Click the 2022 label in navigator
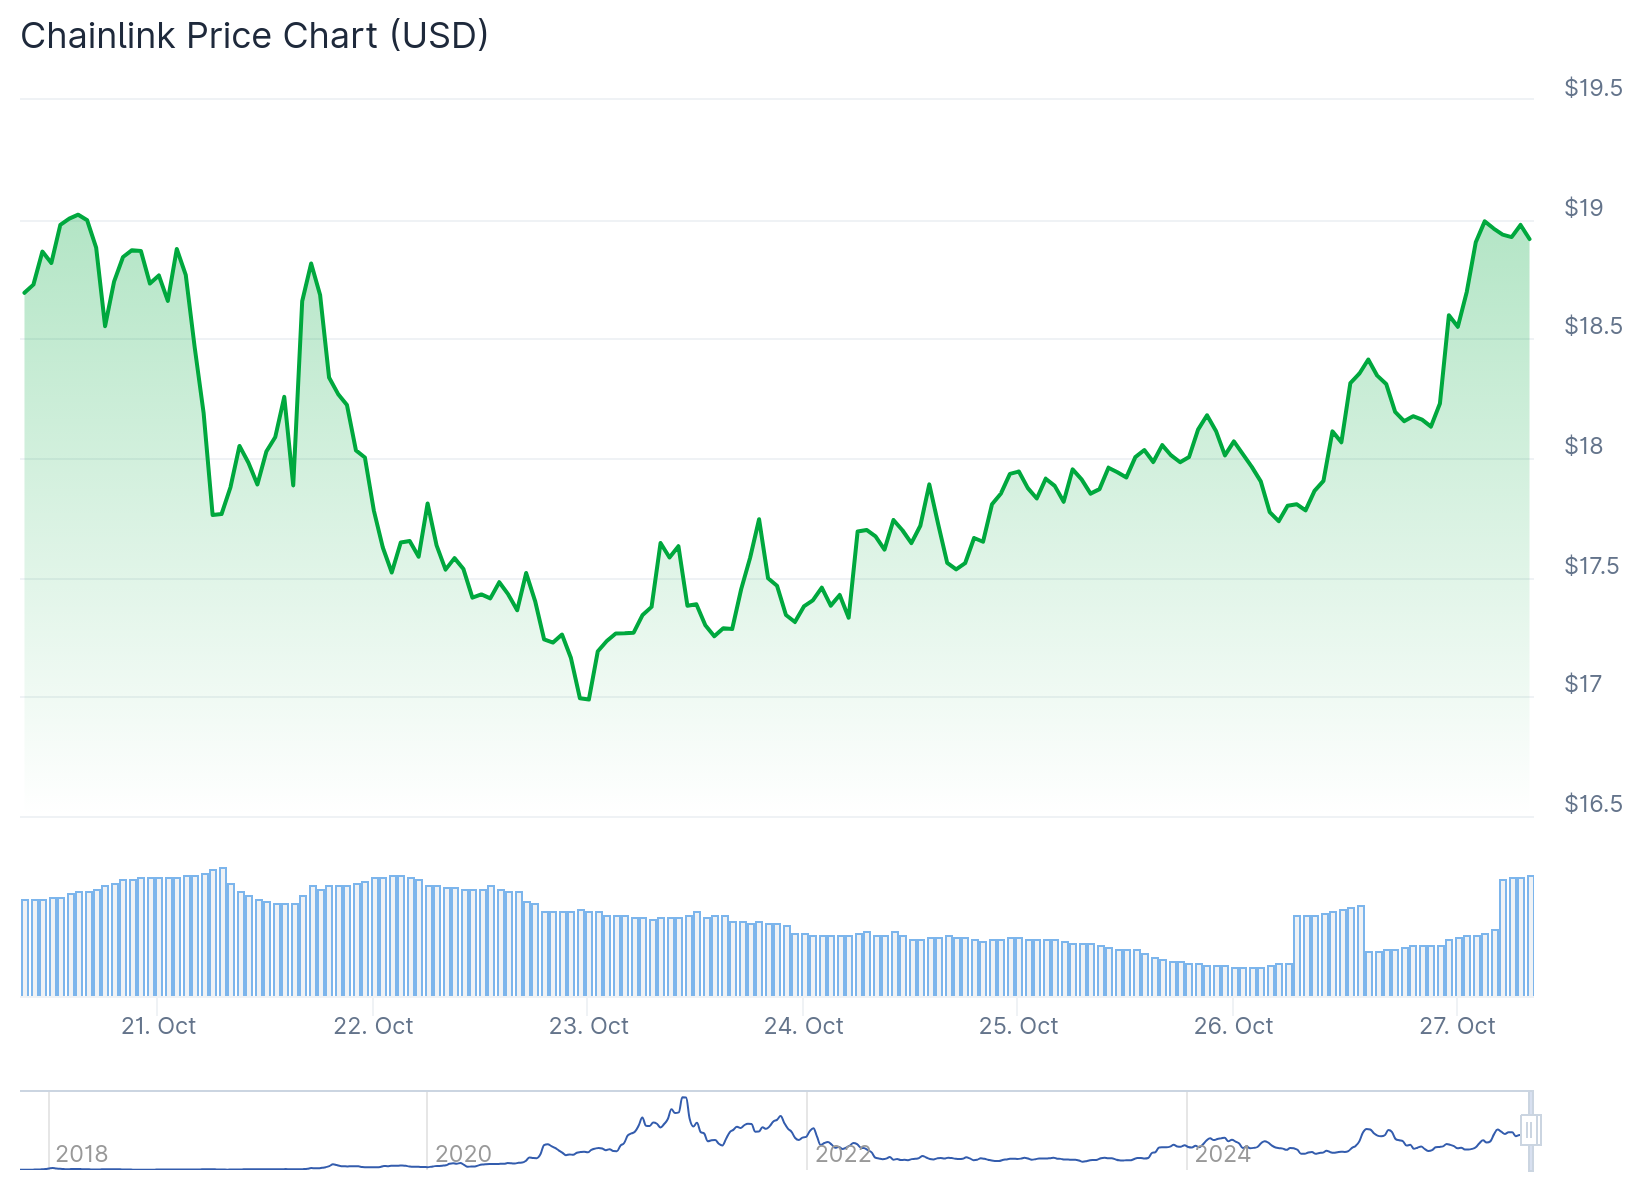Viewport: 1644px width, 1200px height. coord(843,1154)
